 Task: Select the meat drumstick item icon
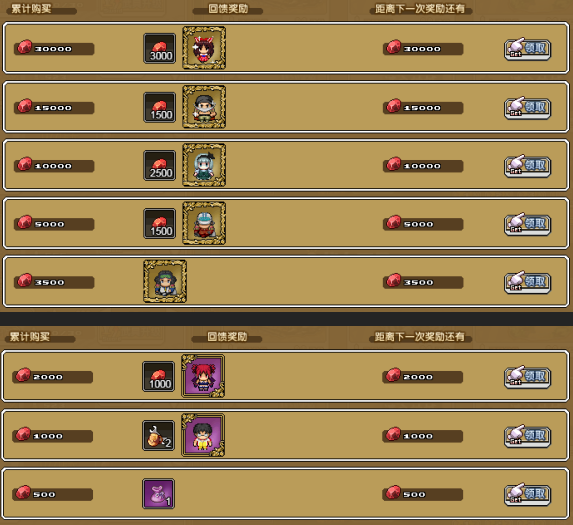[158, 436]
